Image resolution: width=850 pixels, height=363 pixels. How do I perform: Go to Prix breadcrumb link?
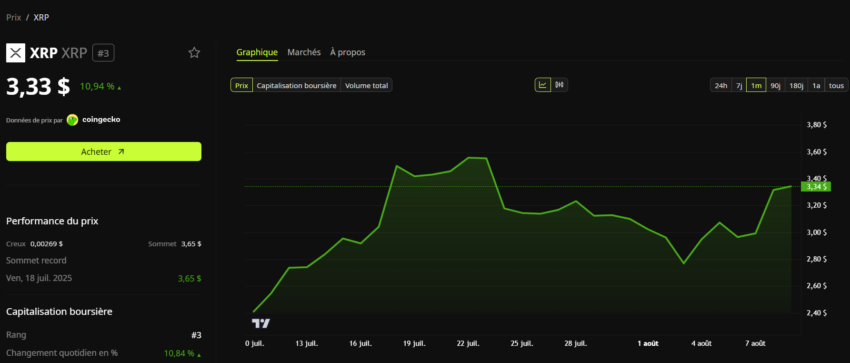click(14, 17)
